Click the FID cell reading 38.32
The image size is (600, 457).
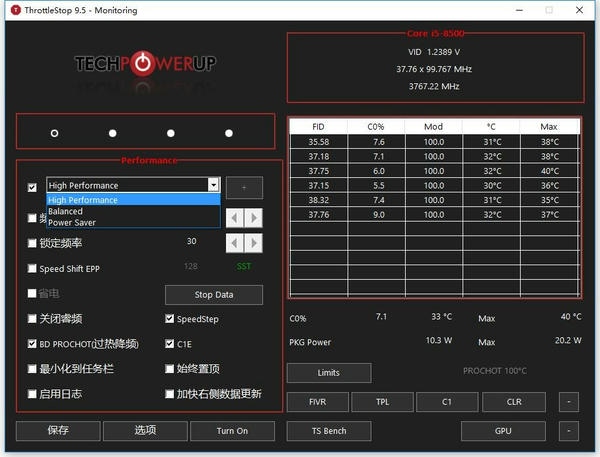[319, 200]
